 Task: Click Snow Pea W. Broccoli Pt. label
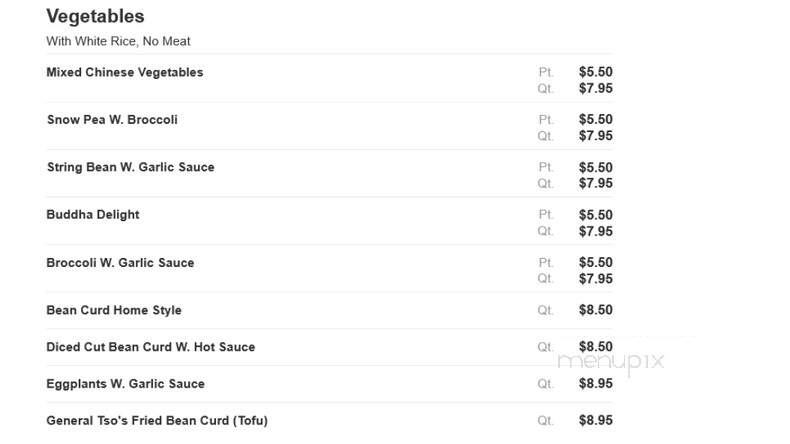[x=546, y=120]
